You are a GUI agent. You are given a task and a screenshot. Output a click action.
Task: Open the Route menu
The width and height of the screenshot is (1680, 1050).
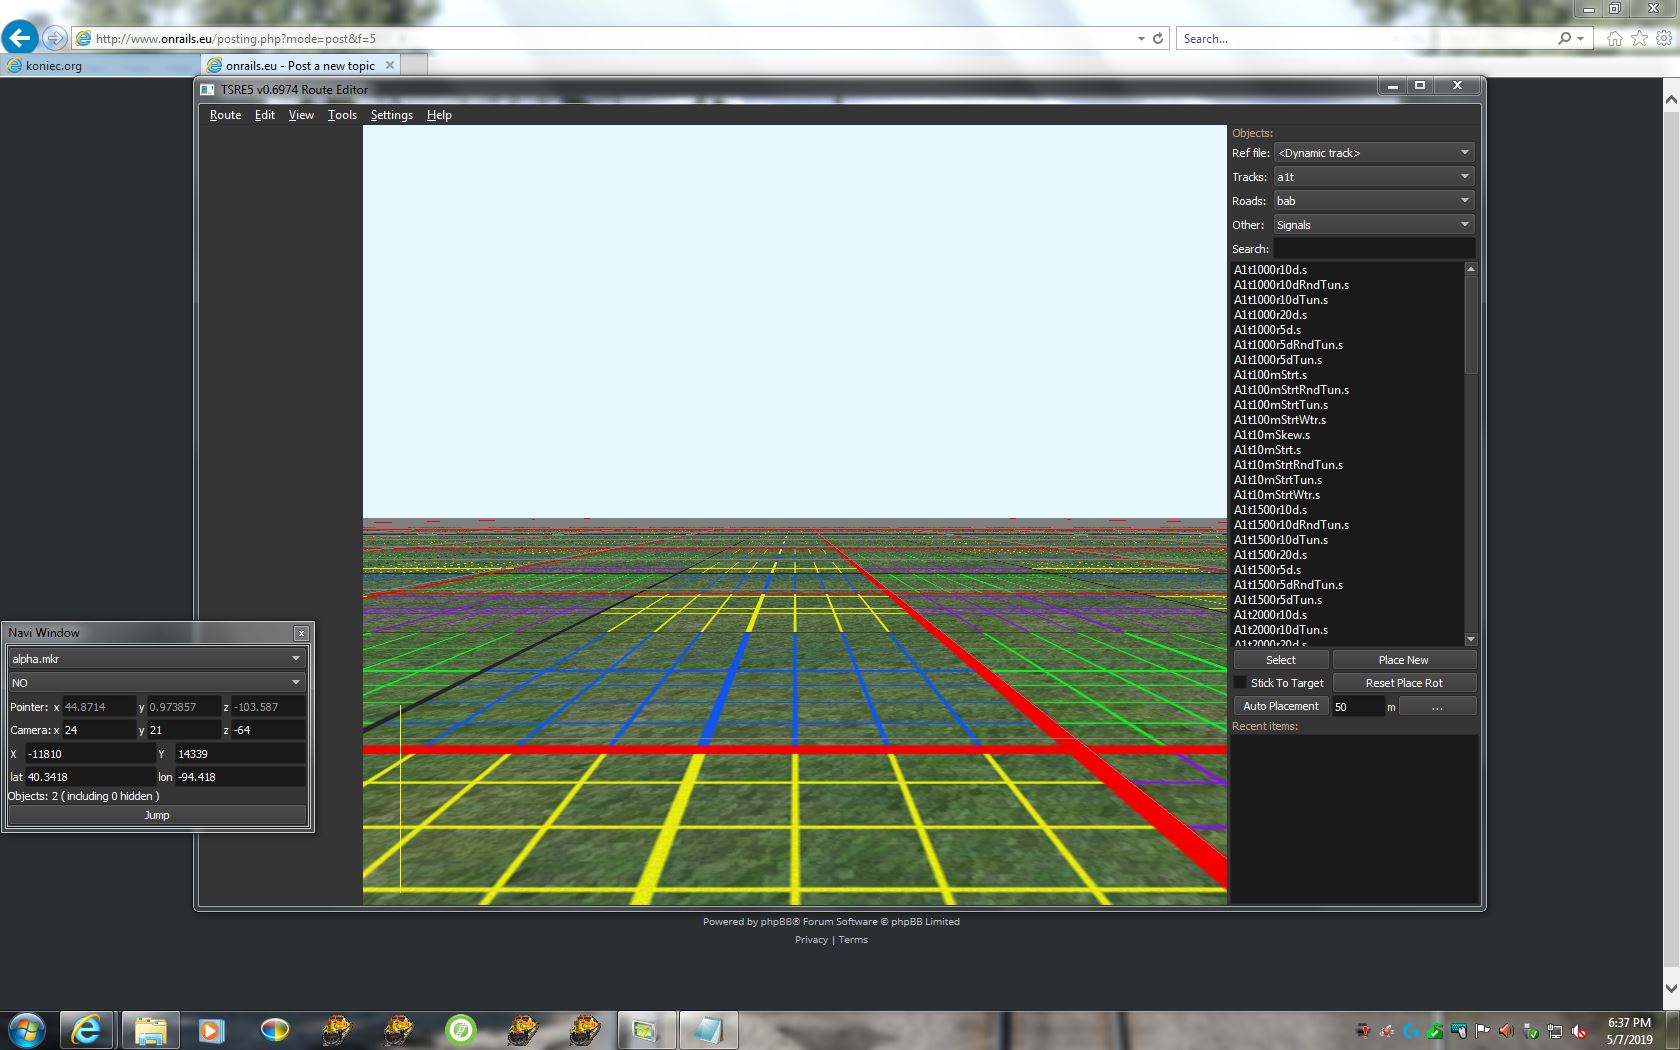point(225,115)
